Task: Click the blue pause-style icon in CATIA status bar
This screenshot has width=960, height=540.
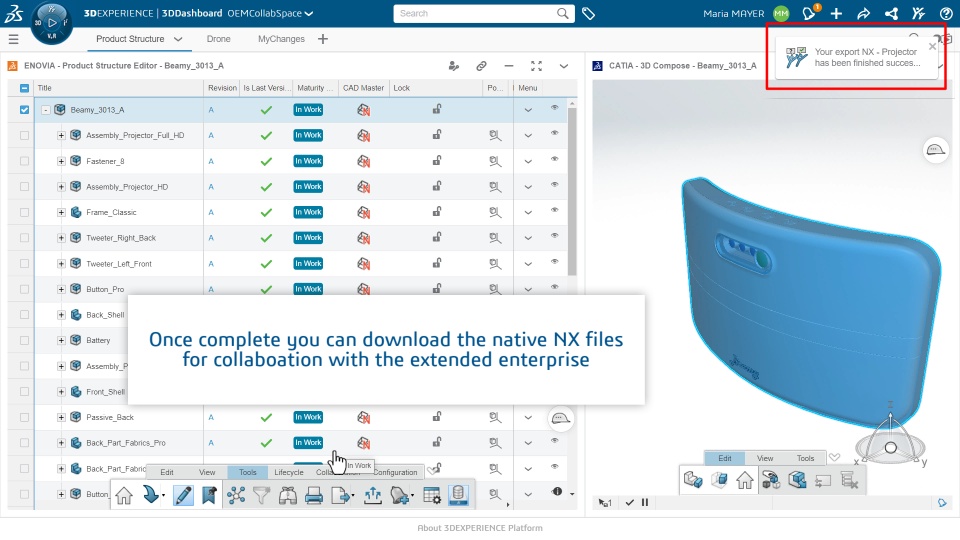Action: [x=645, y=502]
